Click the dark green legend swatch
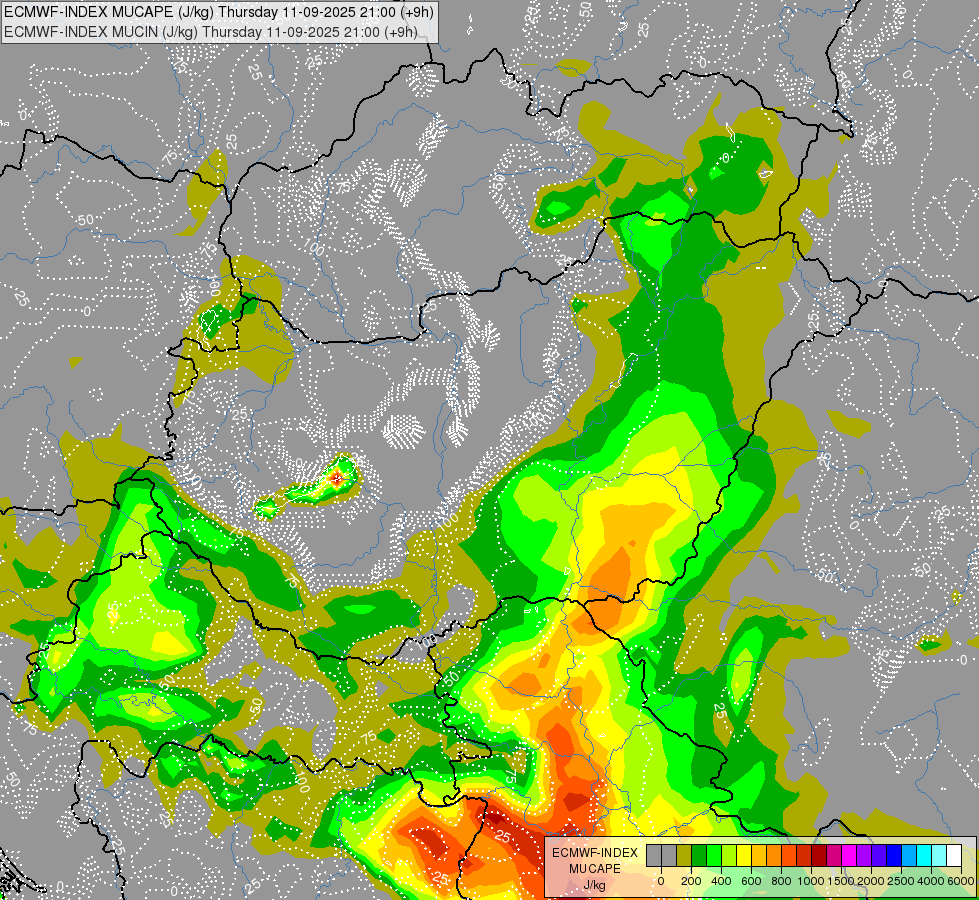This screenshot has width=979, height=900. click(x=699, y=856)
